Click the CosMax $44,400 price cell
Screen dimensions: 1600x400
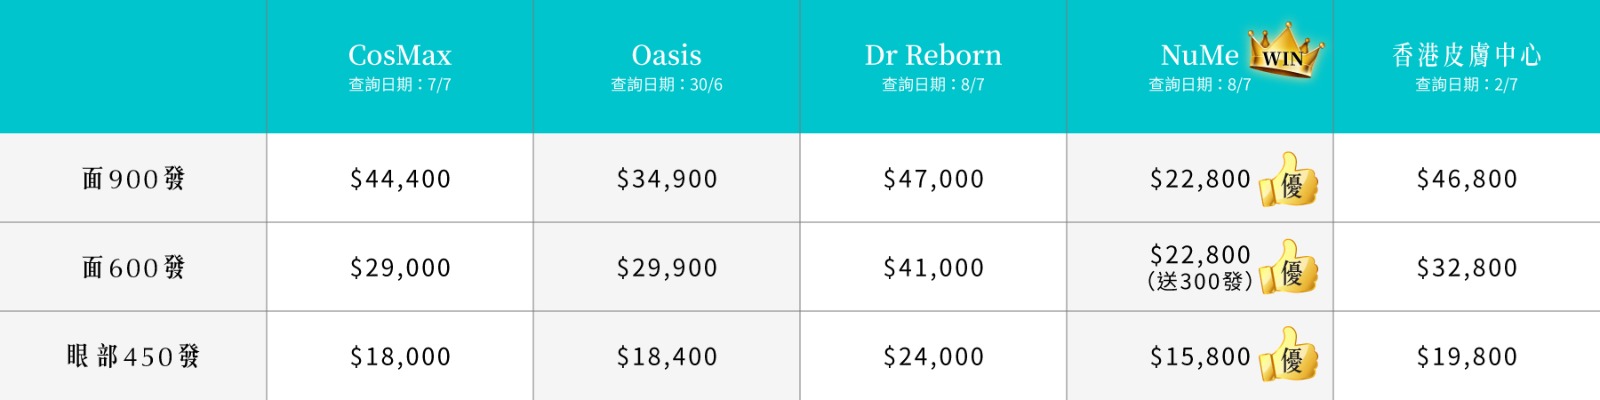click(x=400, y=179)
